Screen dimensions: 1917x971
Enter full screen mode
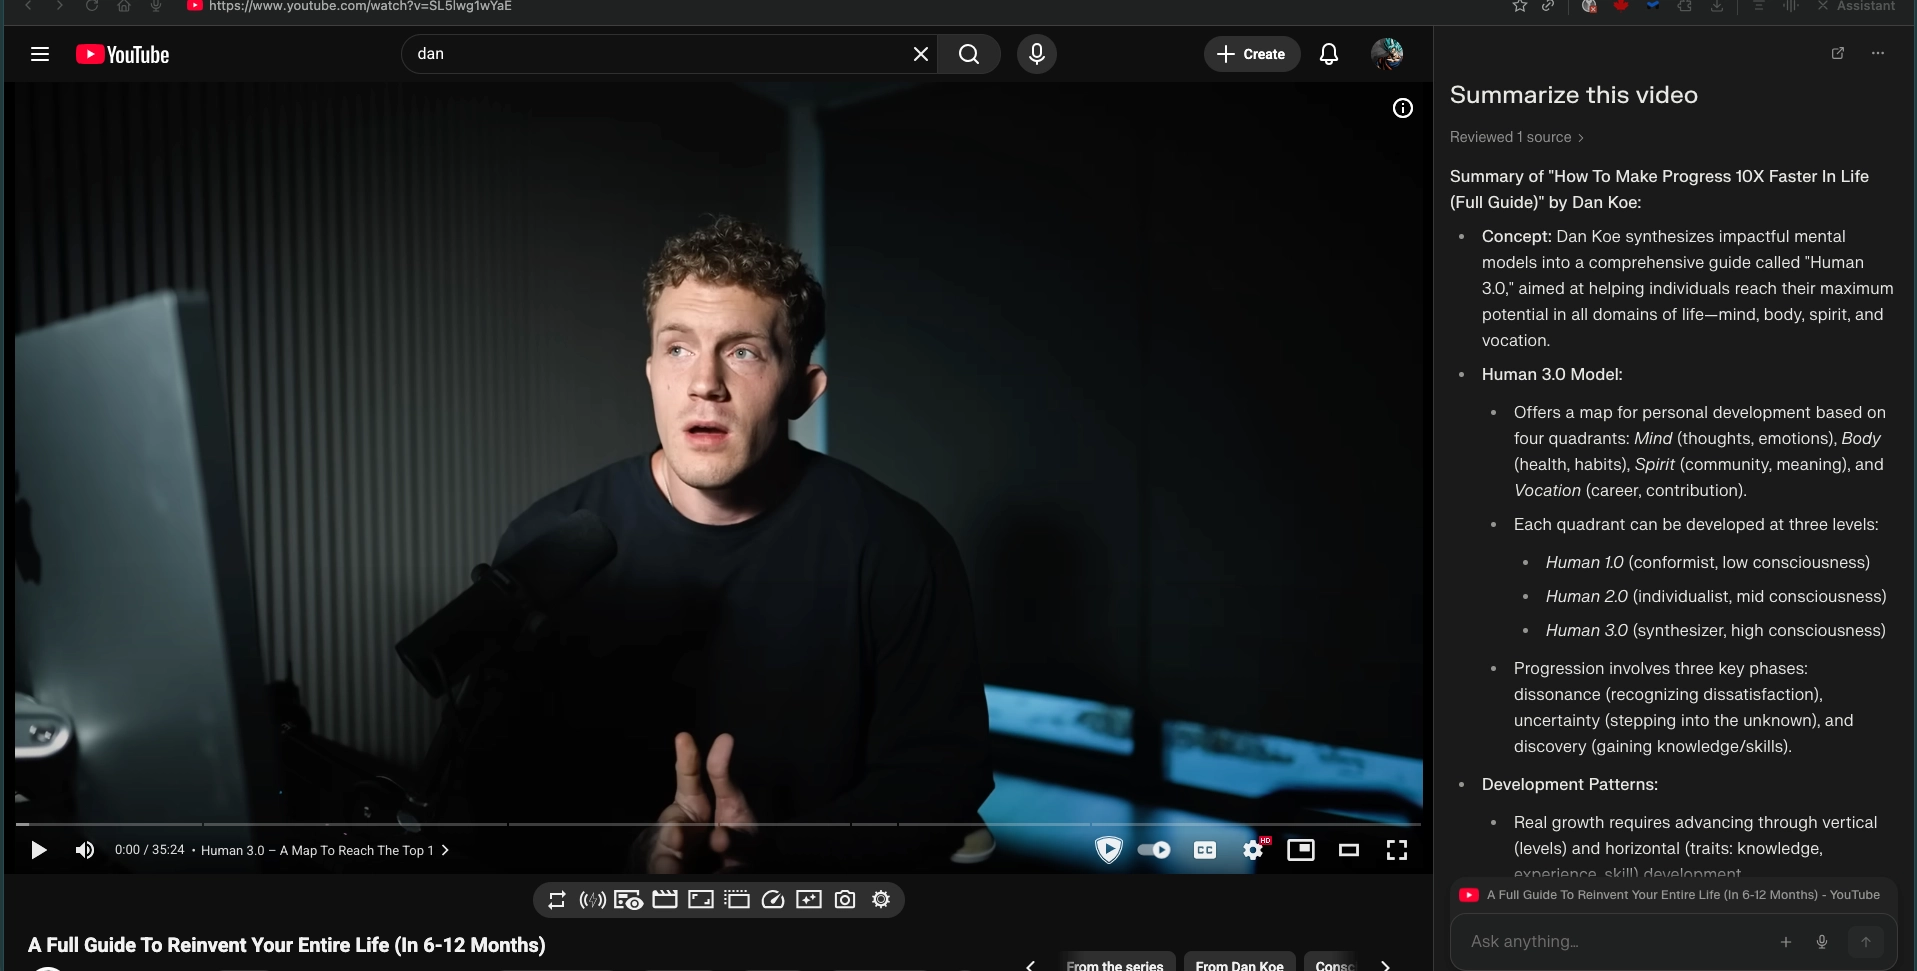pyautogui.click(x=1397, y=850)
